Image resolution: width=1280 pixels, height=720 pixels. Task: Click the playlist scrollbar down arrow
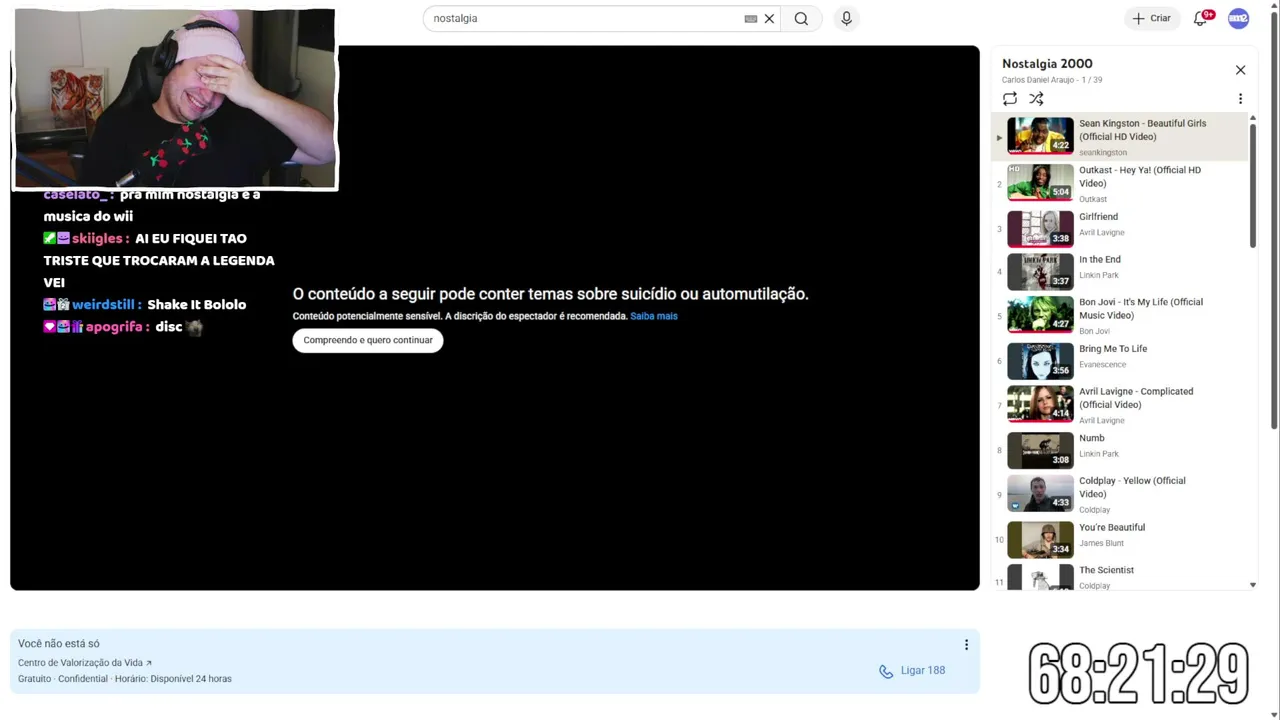(1253, 585)
